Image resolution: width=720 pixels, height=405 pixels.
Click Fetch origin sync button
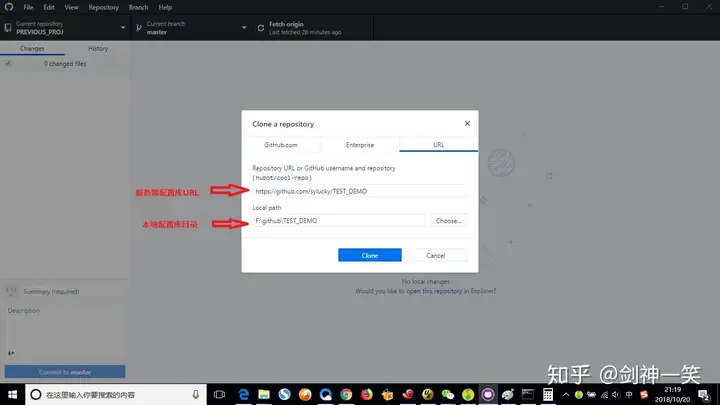click(313, 28)
